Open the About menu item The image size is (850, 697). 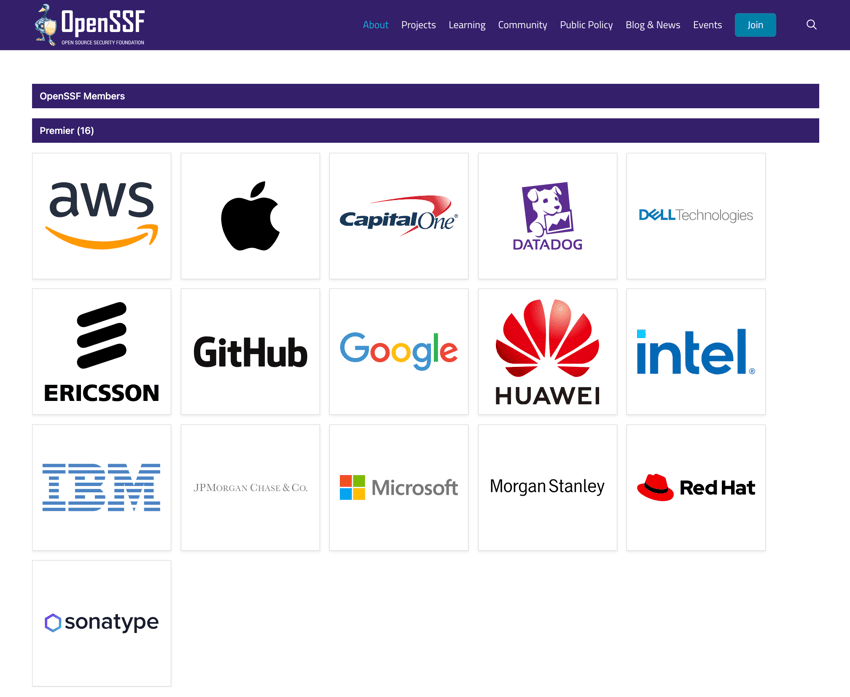375,25
